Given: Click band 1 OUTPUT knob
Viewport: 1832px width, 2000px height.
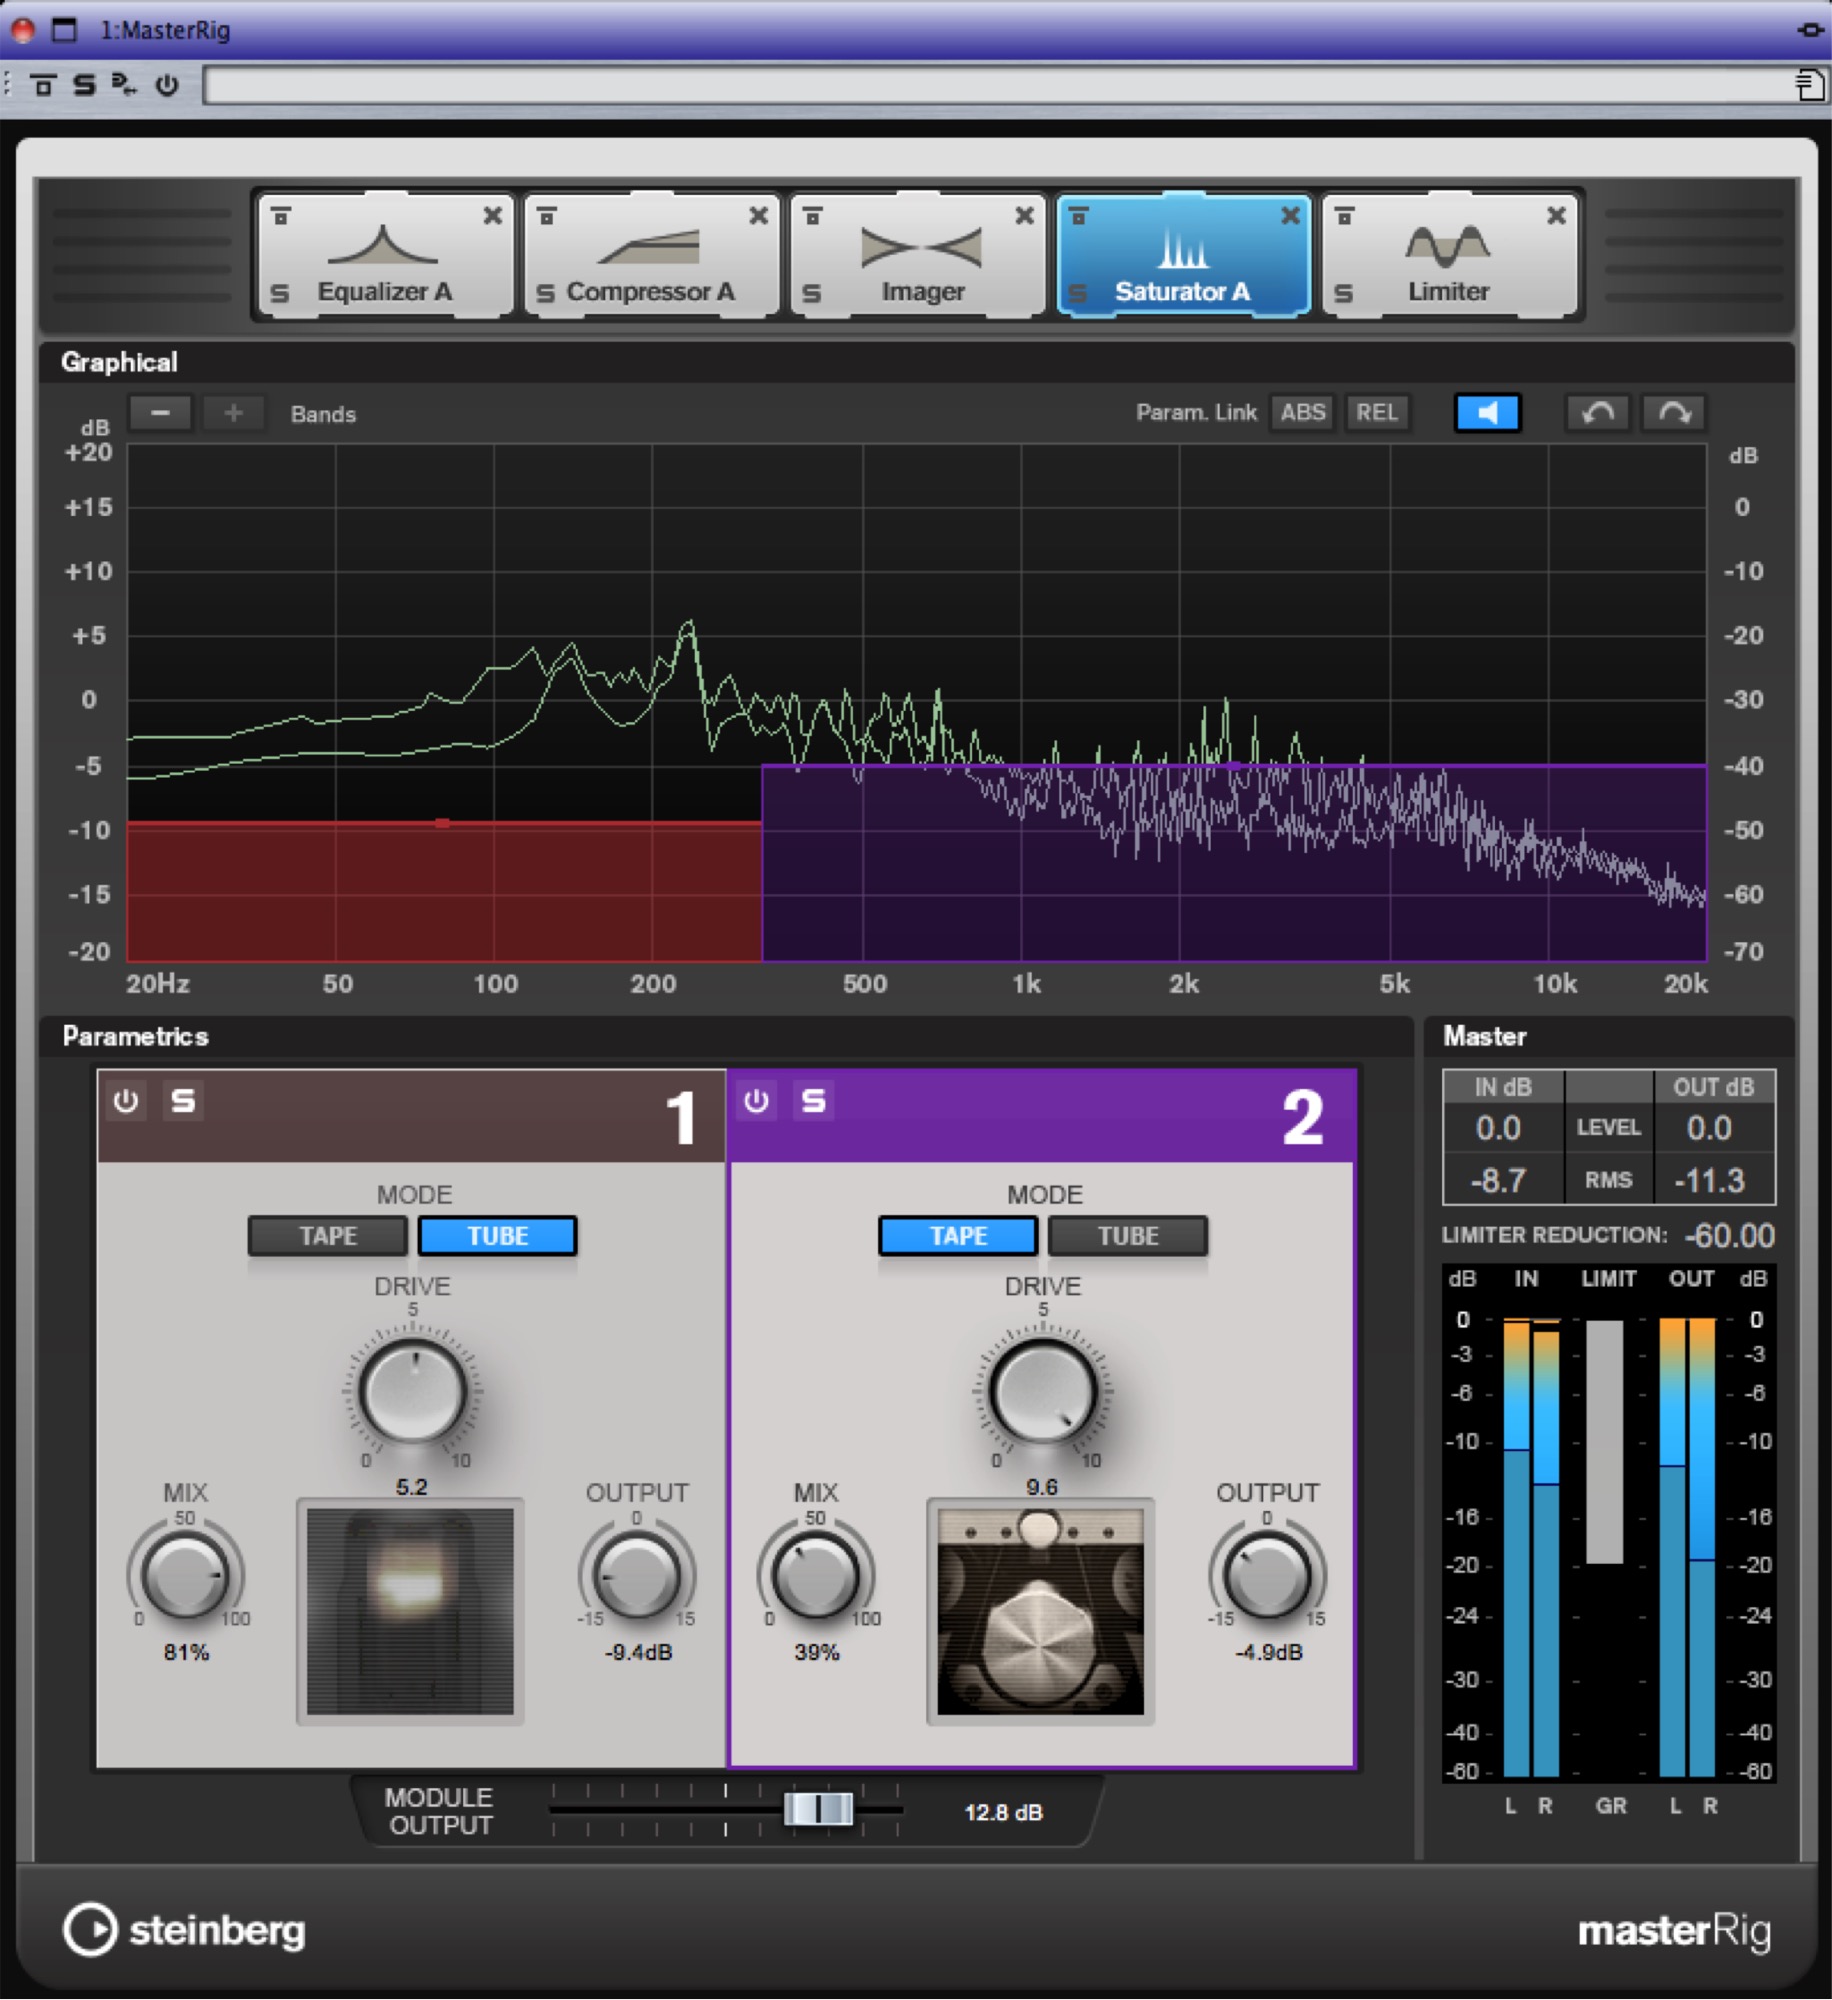Looking at the screenshot, I should (637, 1576).
